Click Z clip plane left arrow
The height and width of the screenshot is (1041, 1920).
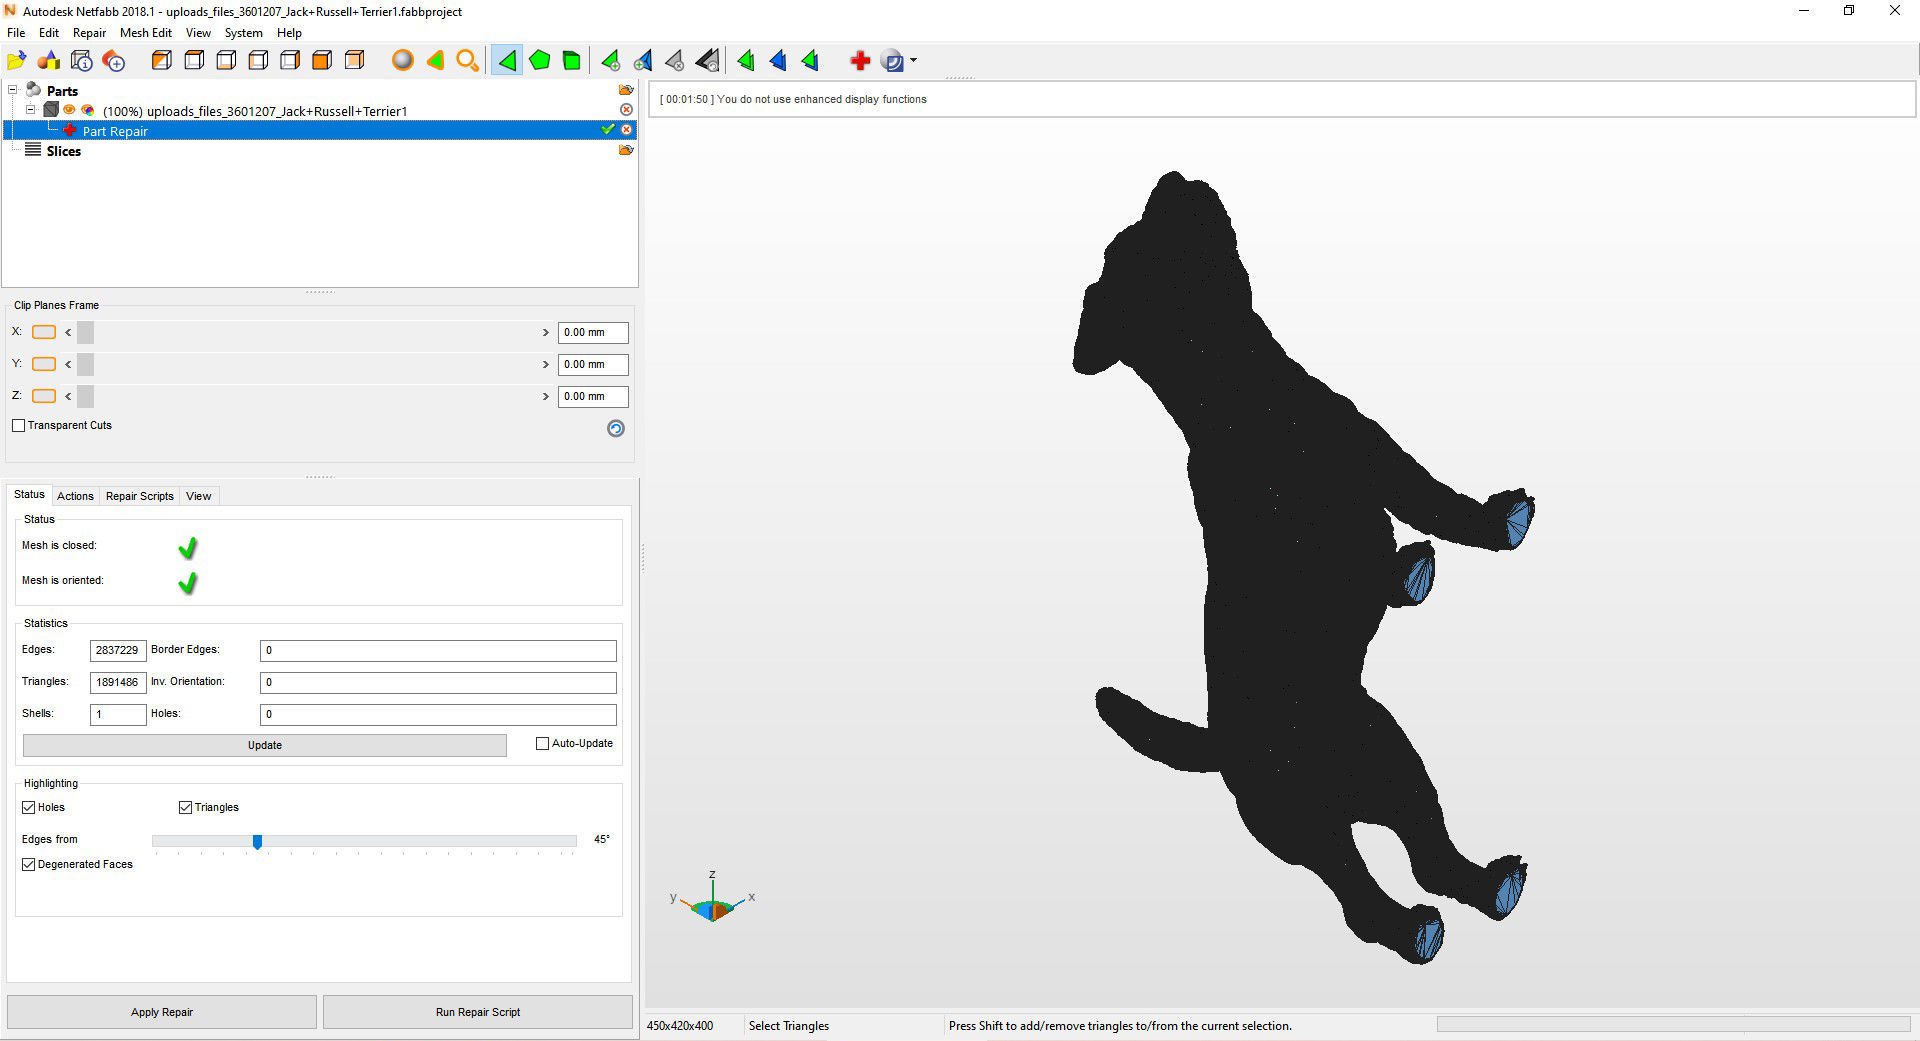pos(68,396)
